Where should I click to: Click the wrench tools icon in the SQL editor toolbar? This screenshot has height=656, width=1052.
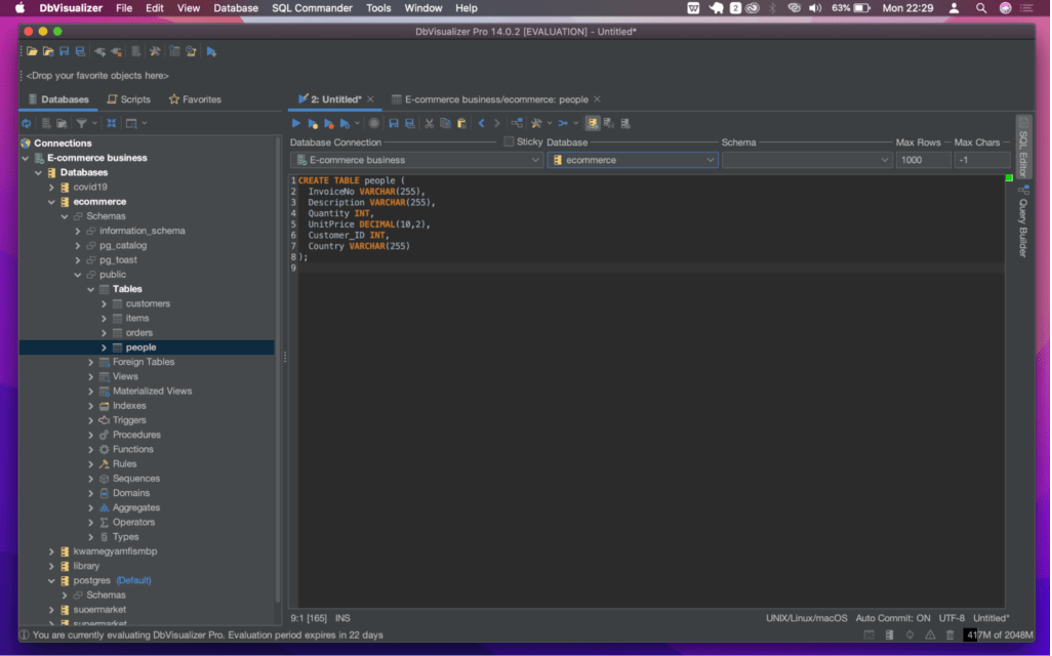[536, 123]
